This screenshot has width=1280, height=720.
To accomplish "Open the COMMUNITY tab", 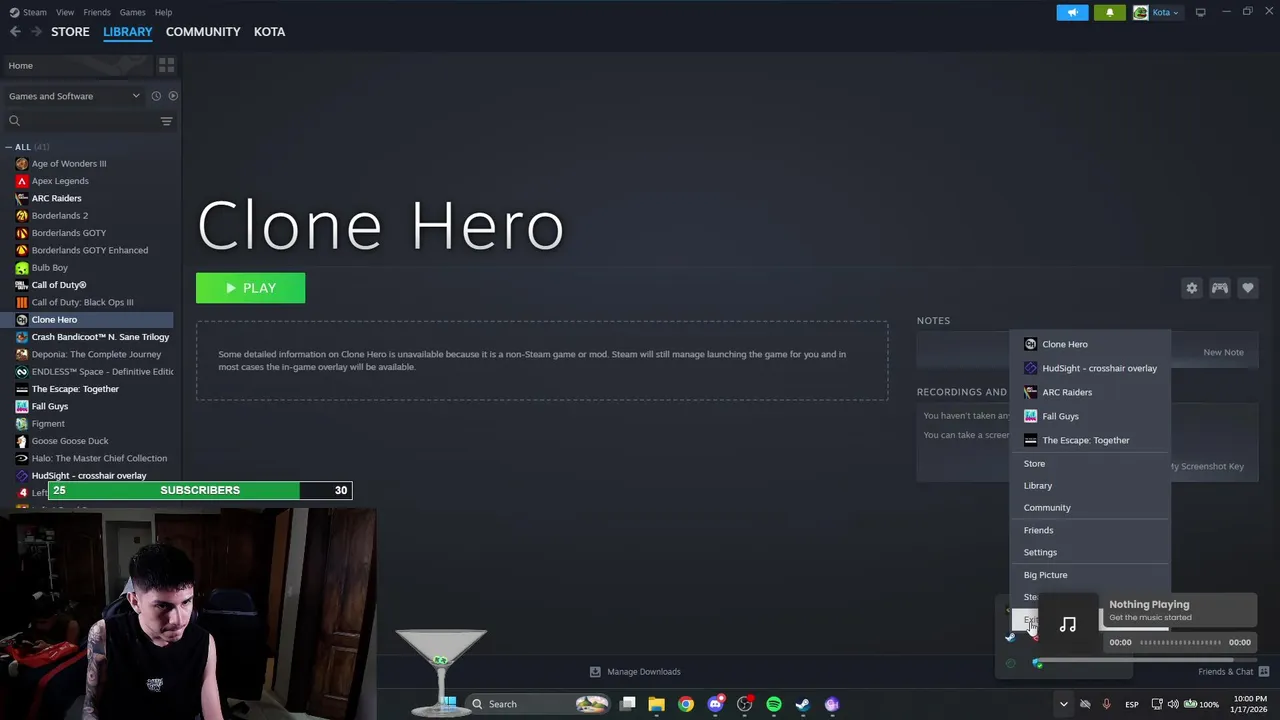I will coord(203,32).
